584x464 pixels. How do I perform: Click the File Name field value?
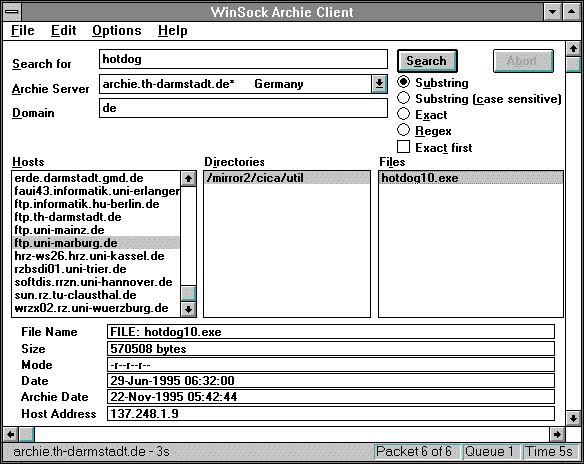tap(331, 332)
